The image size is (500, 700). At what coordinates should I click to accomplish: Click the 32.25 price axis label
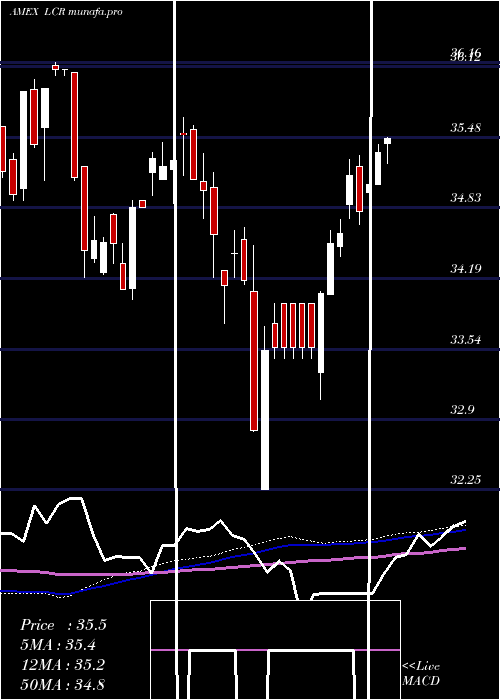465,480
